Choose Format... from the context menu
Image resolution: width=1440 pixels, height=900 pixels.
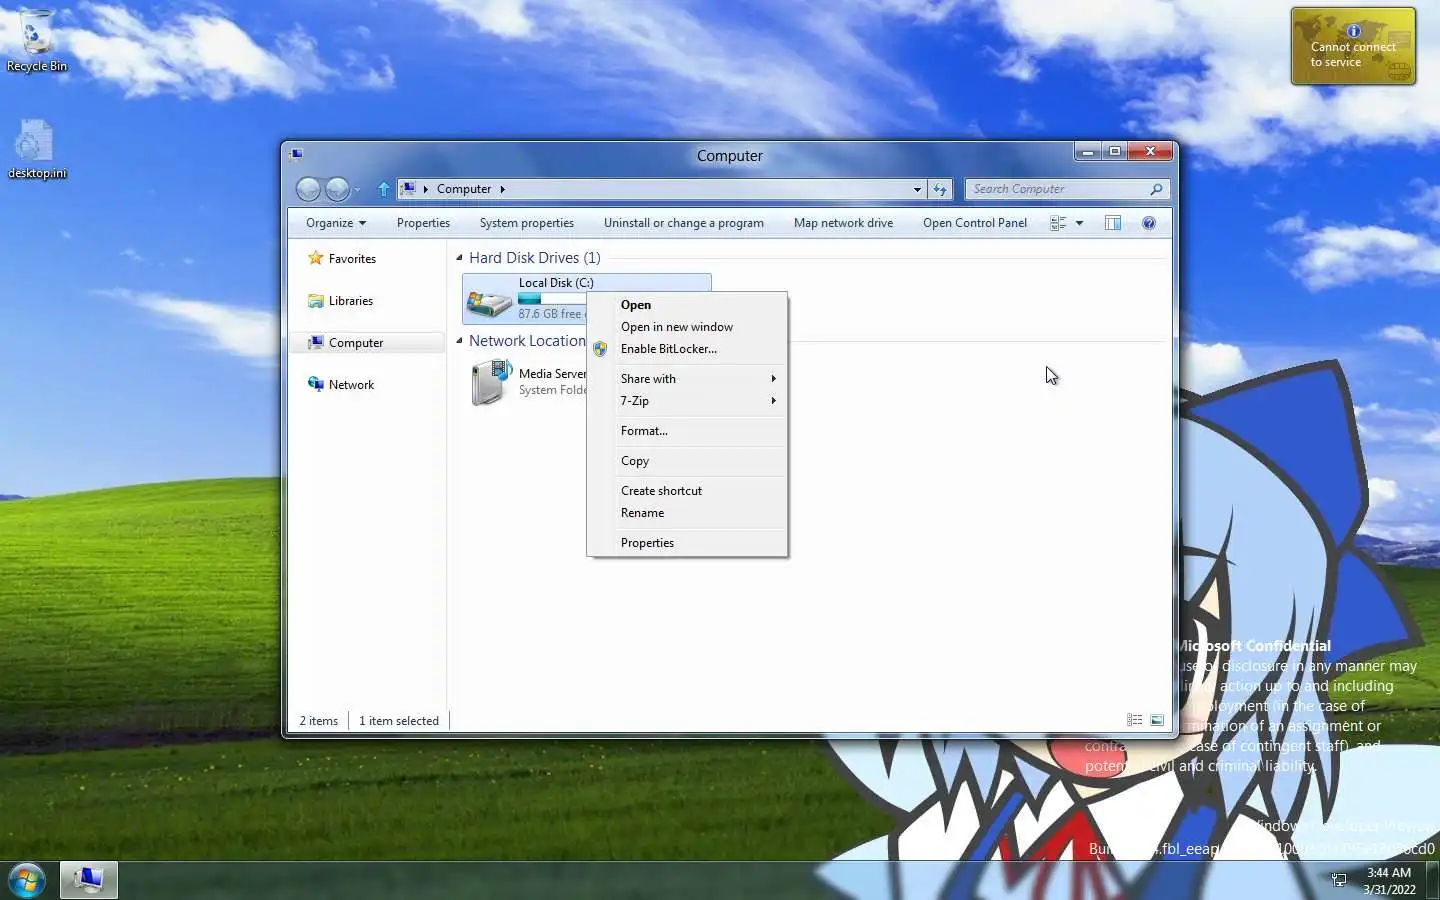pyautogui.click(x=687, y=431)
